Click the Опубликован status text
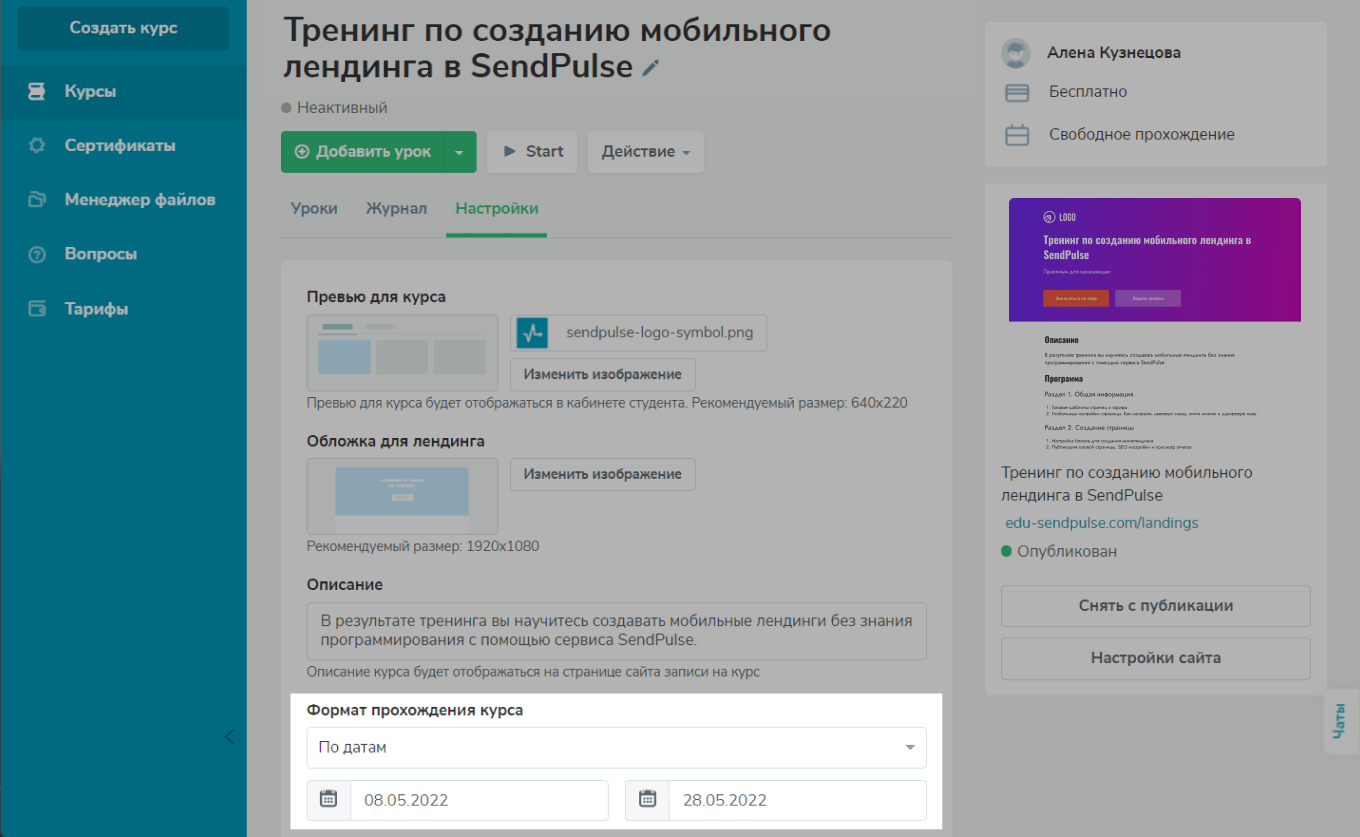The image size is (1360, 837). click(x=1067, y=552)
